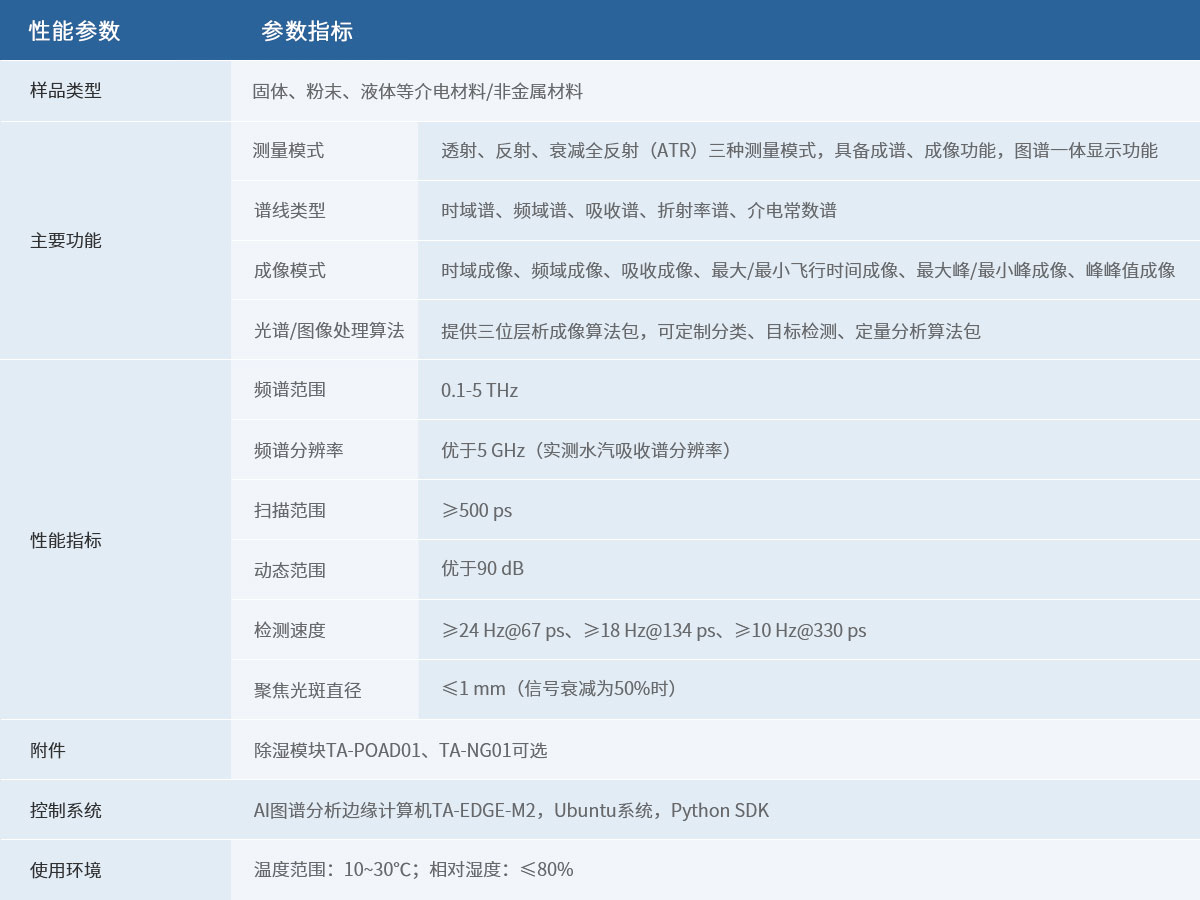Click the 附件 row label

(x=48, y=750)
